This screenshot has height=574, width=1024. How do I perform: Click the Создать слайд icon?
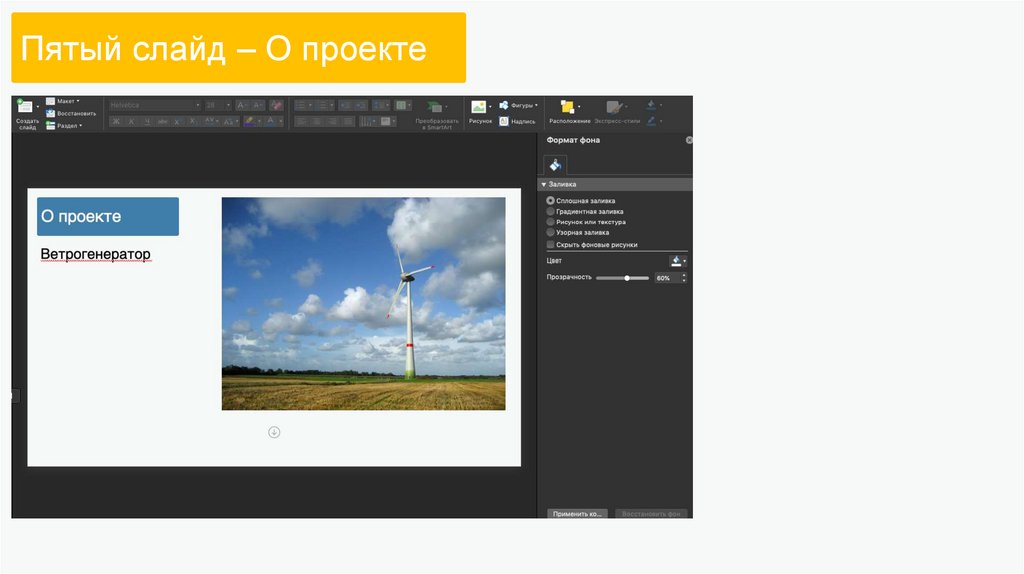(26, 107)
